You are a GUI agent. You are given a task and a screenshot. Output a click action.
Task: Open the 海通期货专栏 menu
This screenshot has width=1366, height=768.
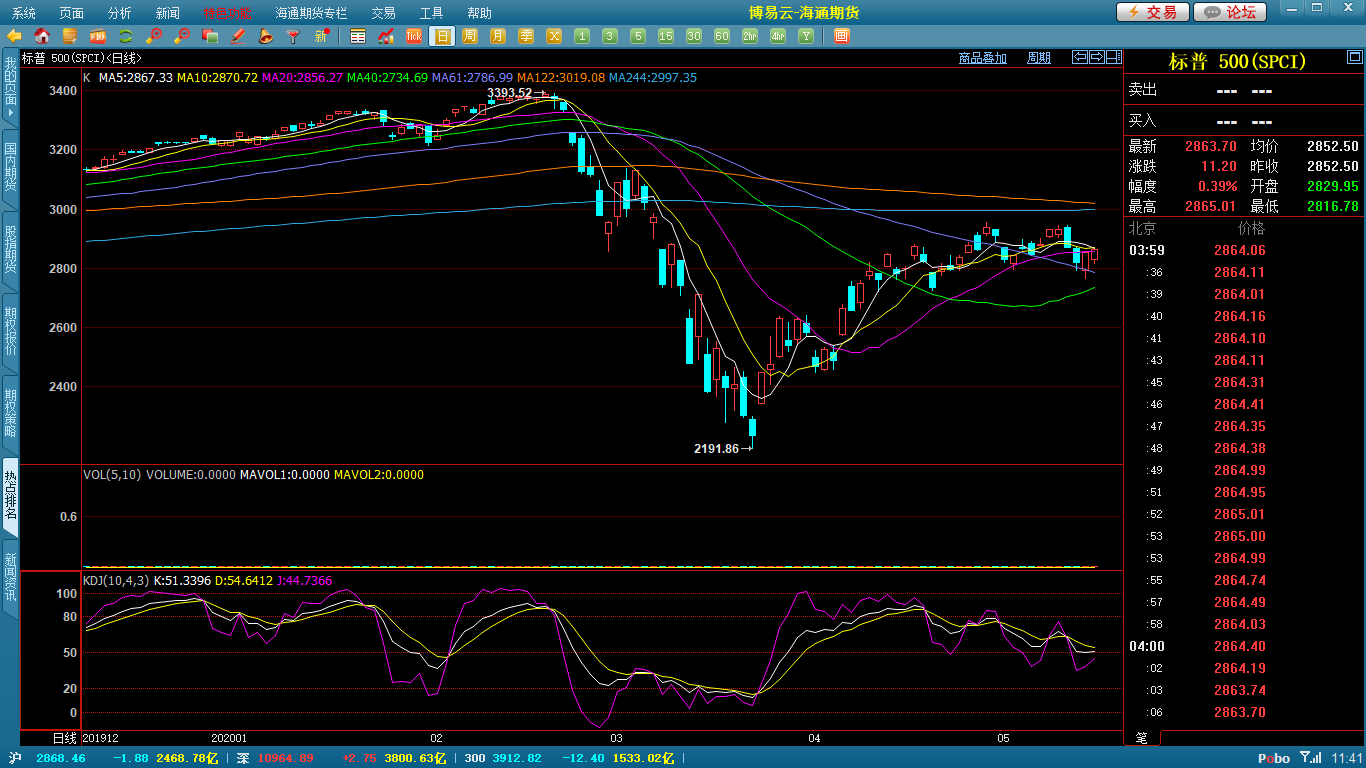point(311,13)
